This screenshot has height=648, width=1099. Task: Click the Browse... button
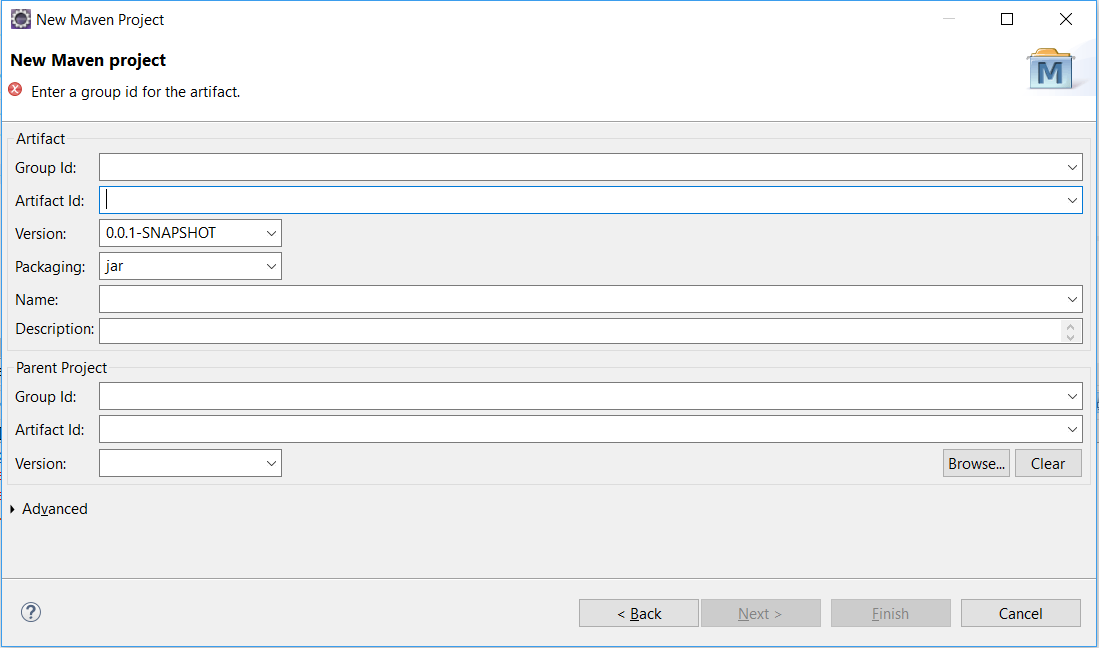pyautogui.click(x=976, y=464)
